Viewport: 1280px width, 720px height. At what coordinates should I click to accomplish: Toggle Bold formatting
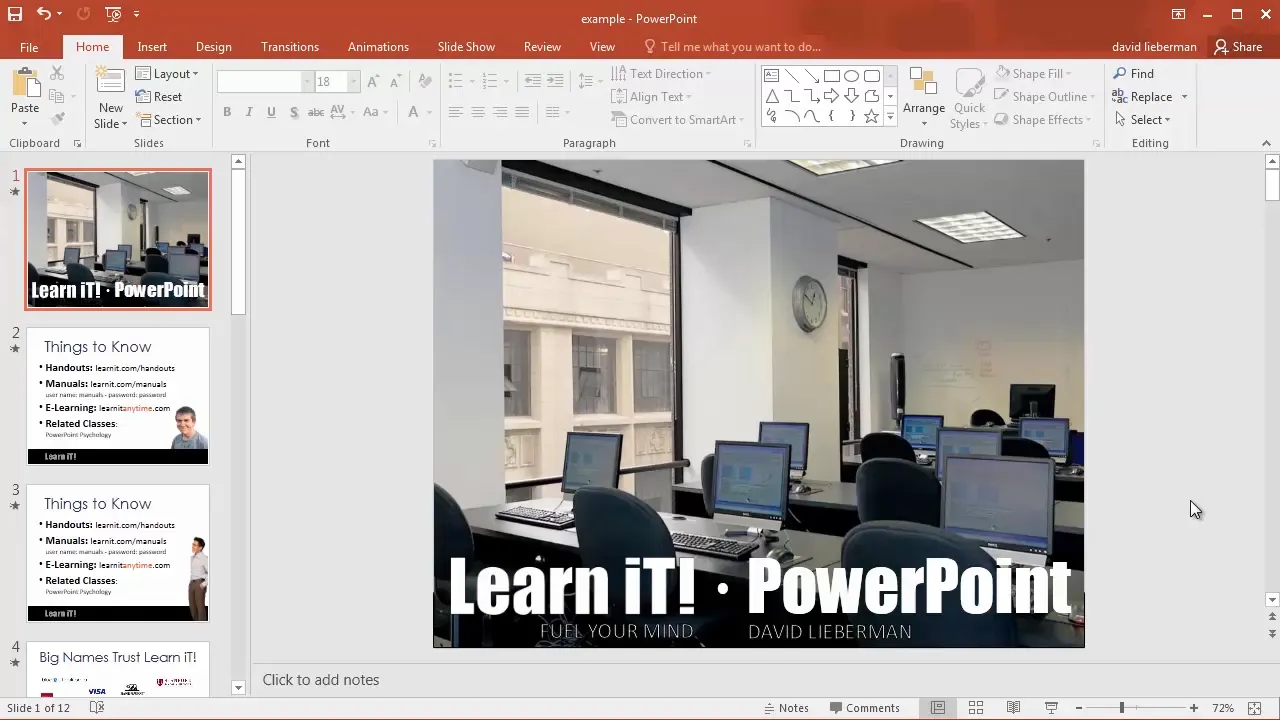[x=227, y=112]
